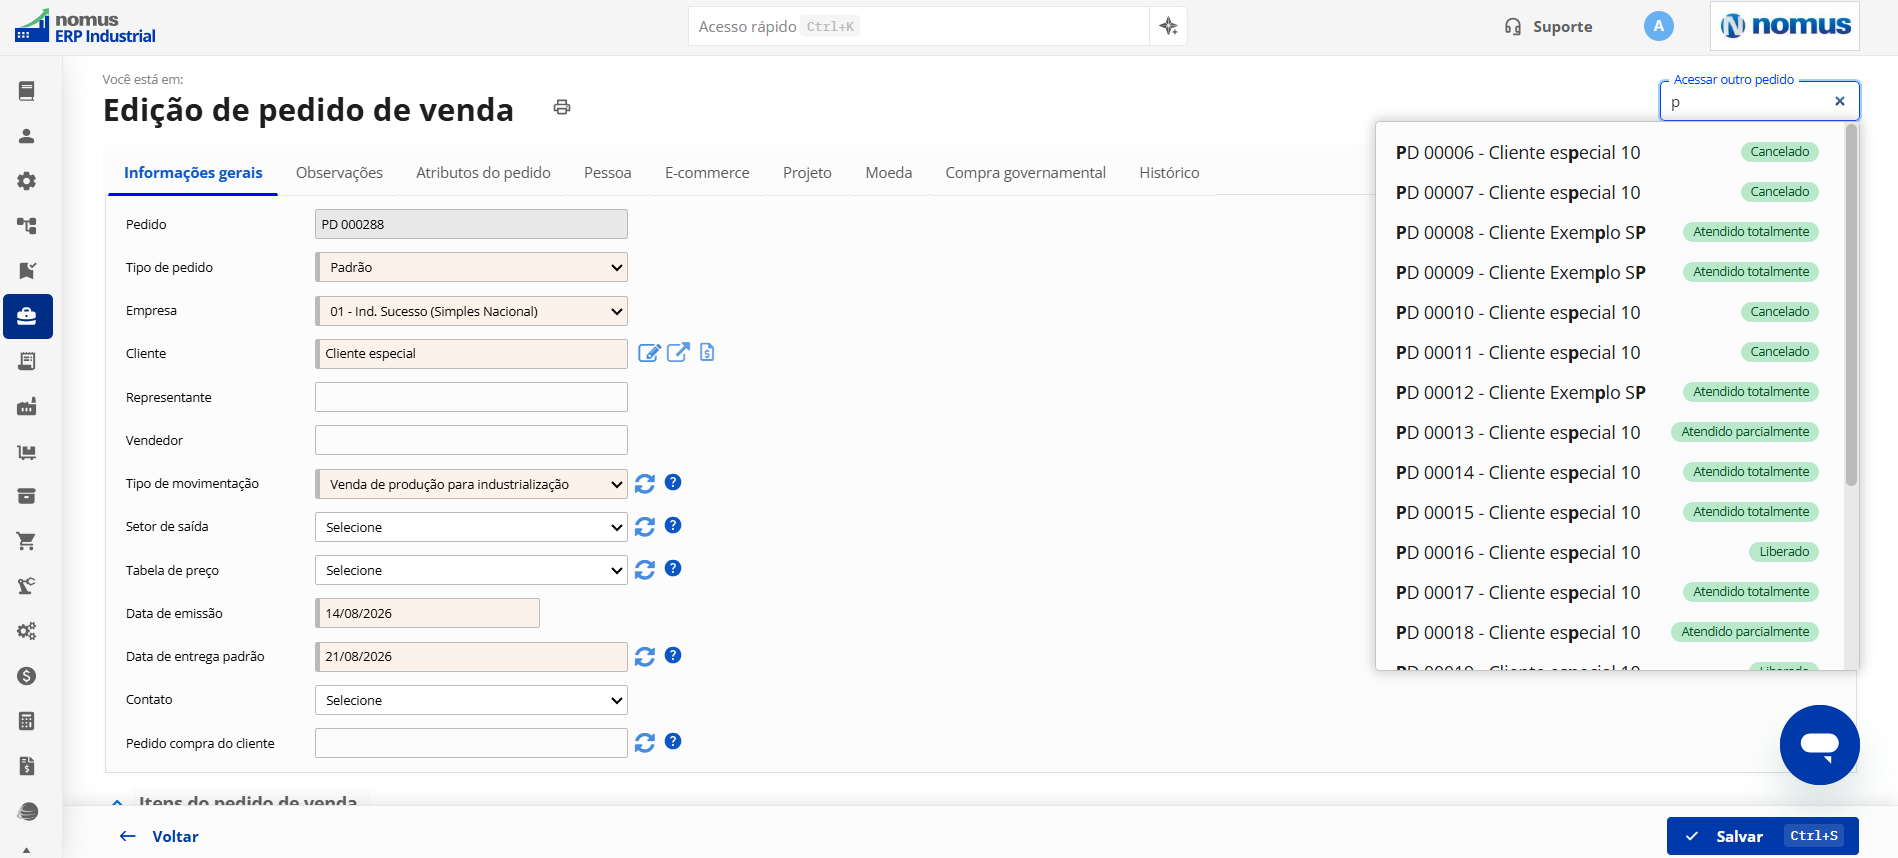Image resolution: width=1898 pixels, height=858 pixels.
Task: Click the order list dropdown scrollbar
Action: tap(1851, 305)
